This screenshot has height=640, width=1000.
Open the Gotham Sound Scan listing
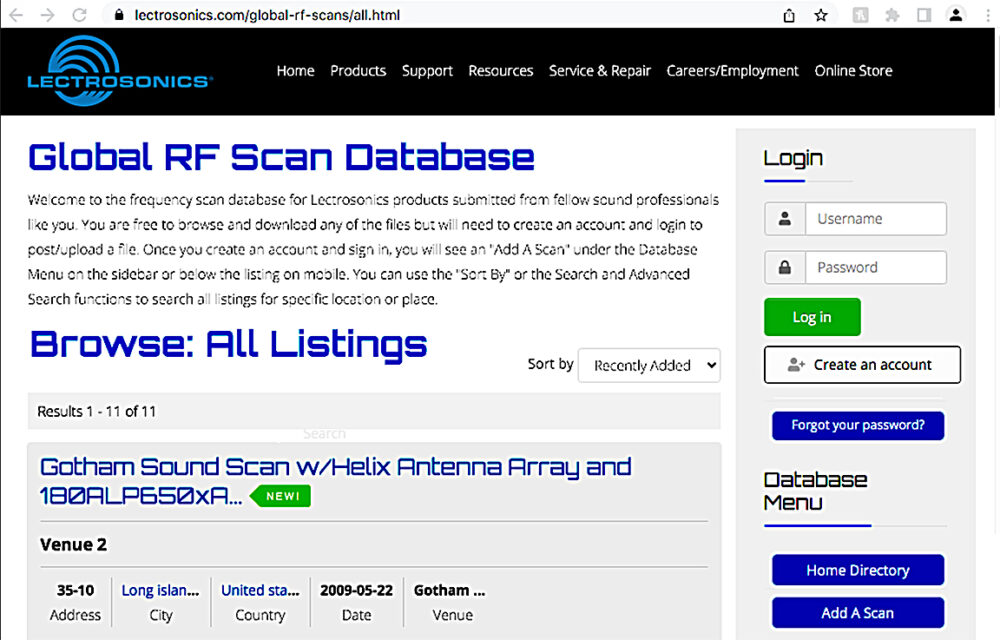pyautogui.click(x=335, y=466)
